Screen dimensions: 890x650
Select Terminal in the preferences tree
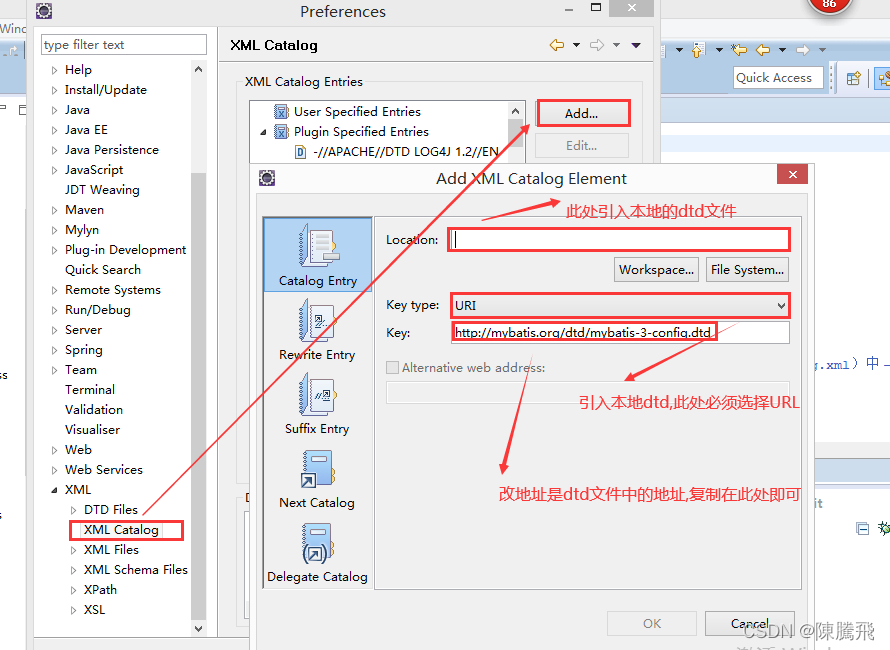click(x=90, y=389)
